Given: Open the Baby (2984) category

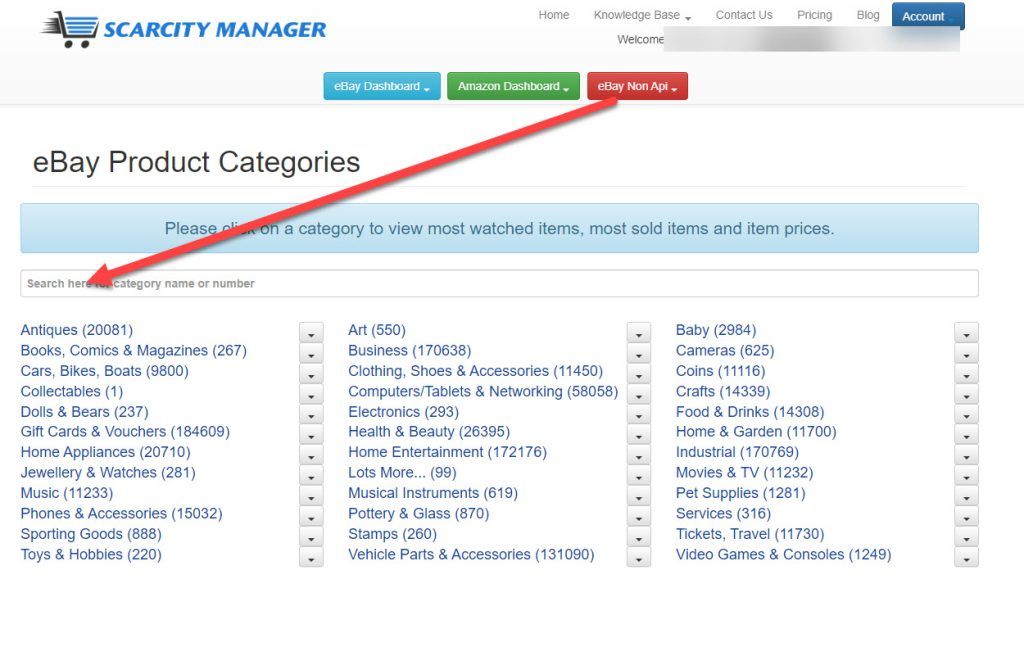Looking at the screenshot, I should tap(716, 330).
